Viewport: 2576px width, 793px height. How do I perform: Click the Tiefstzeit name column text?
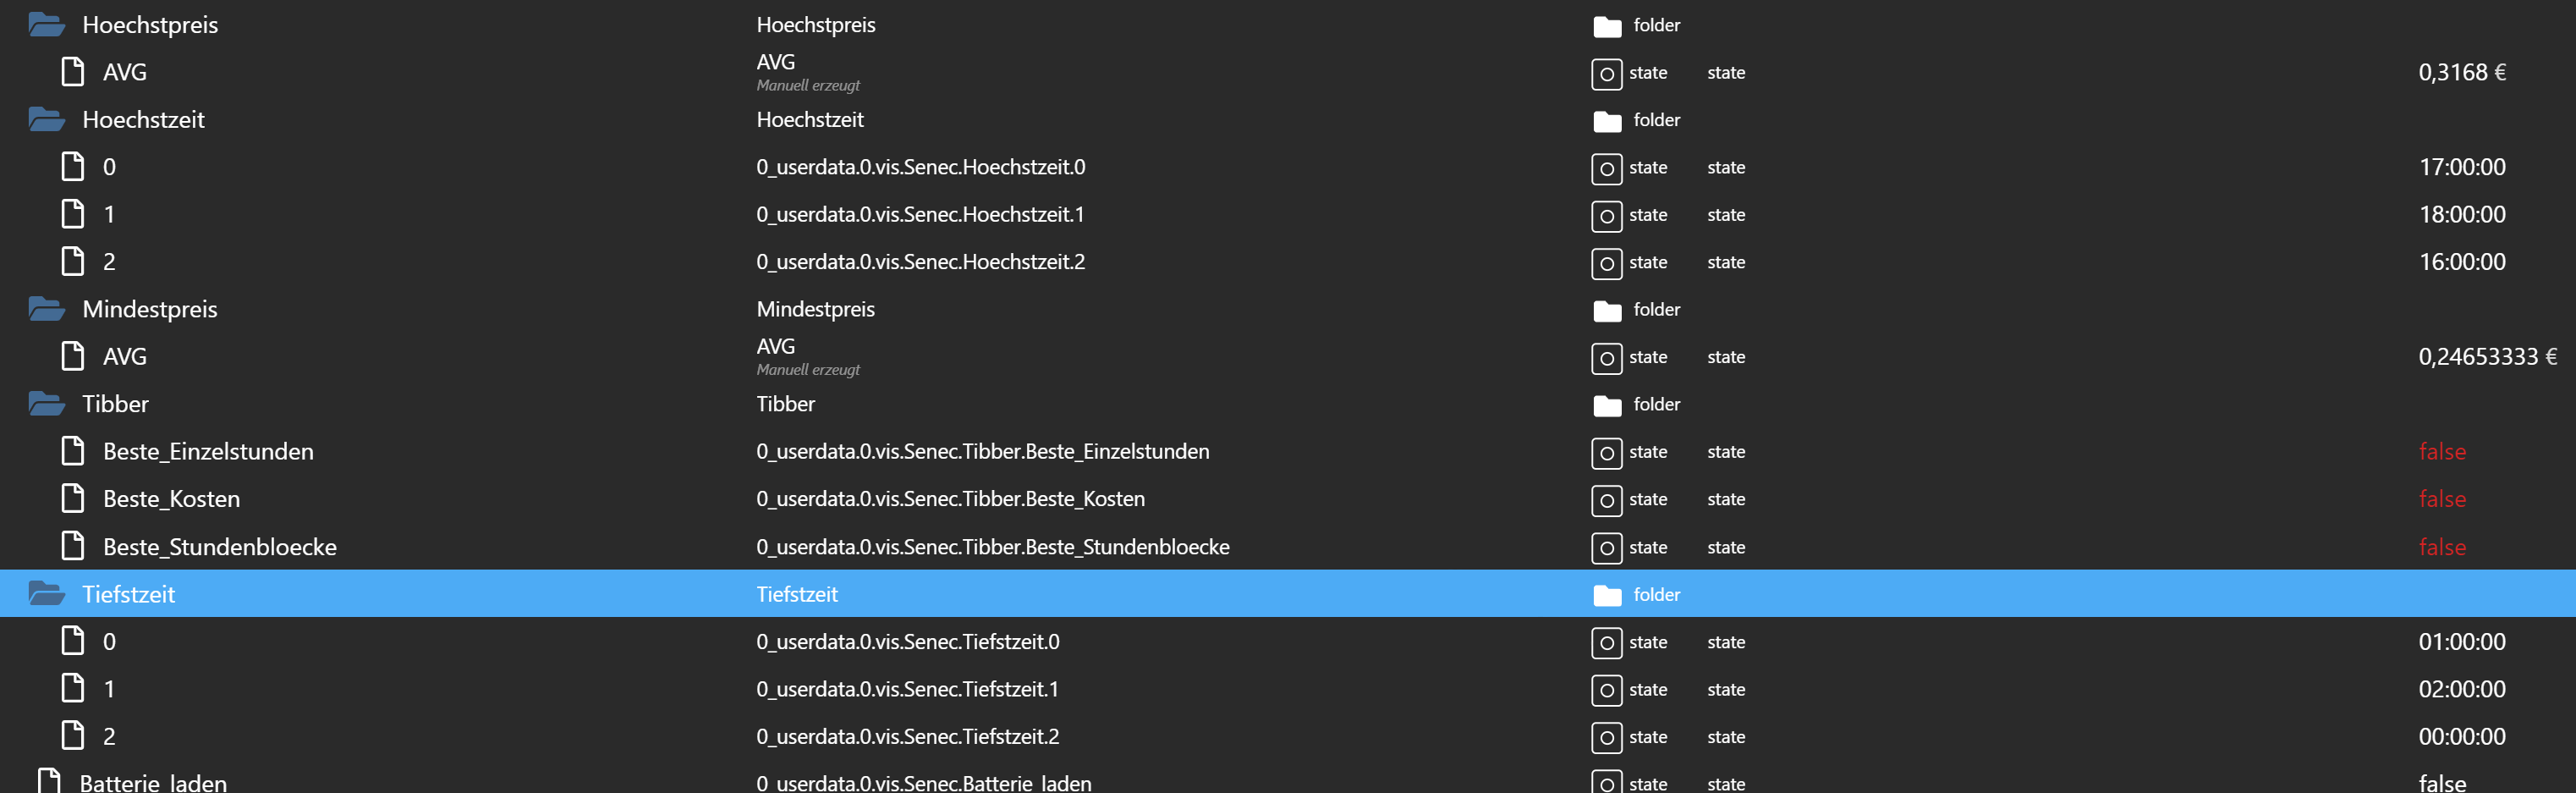click(x=797, y=594)
